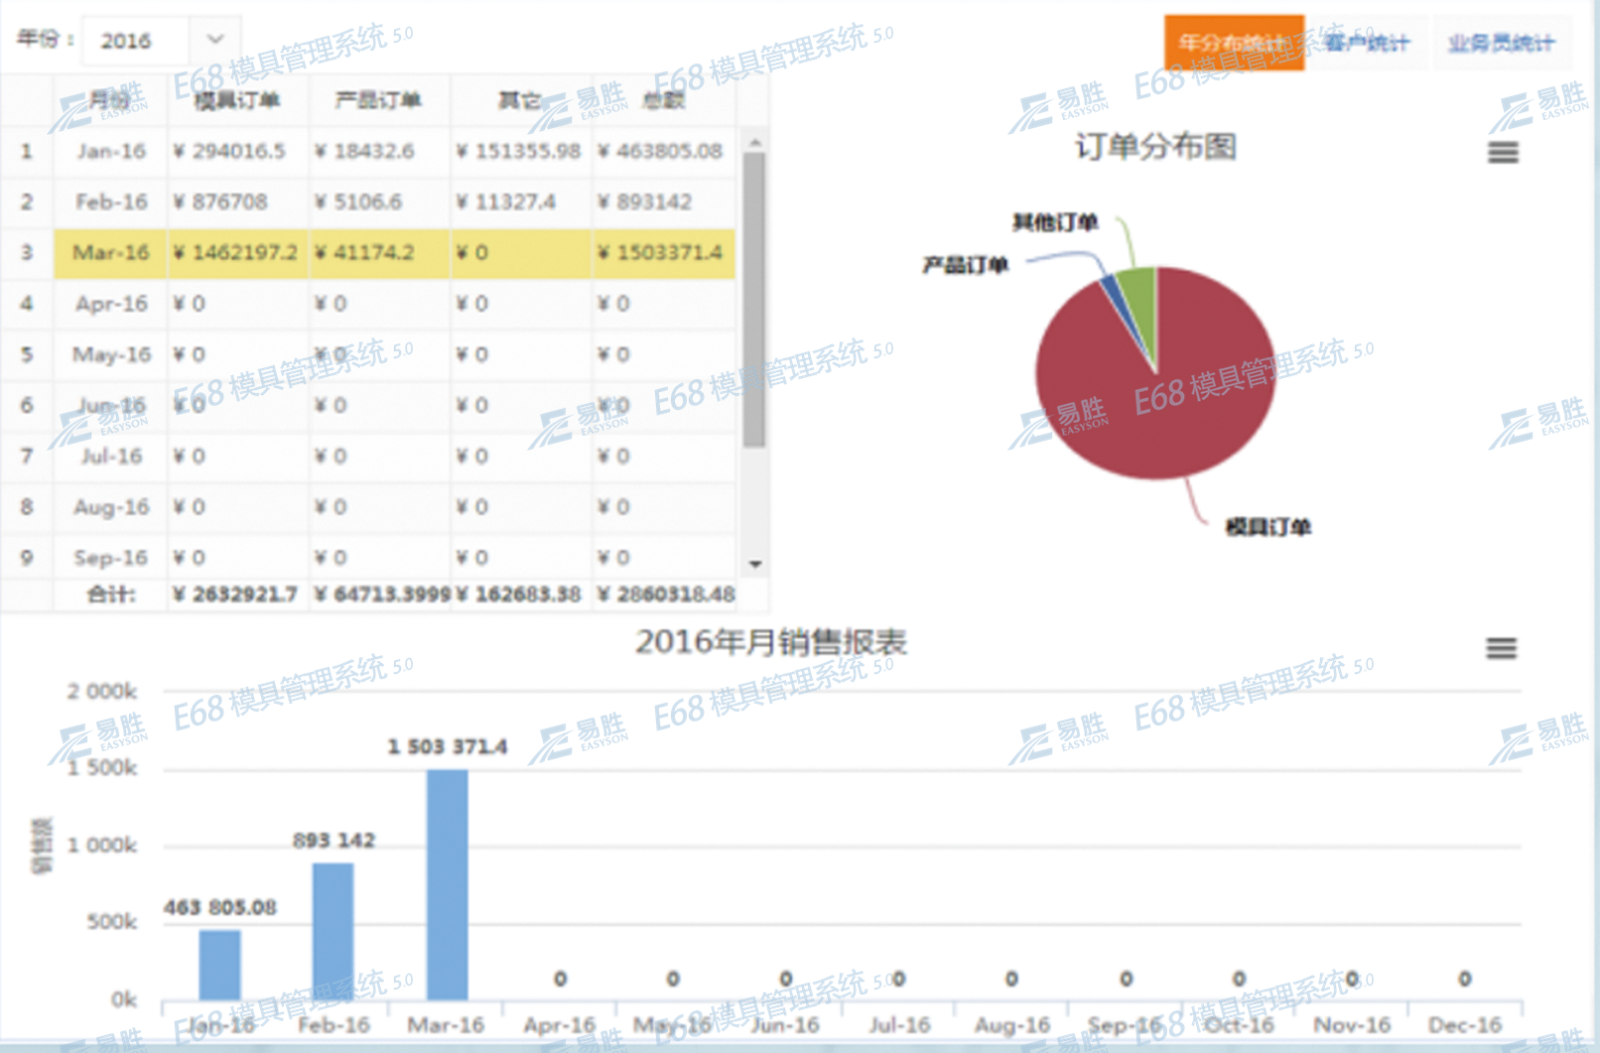Click the 893 142 bar data label

point(334,841)
